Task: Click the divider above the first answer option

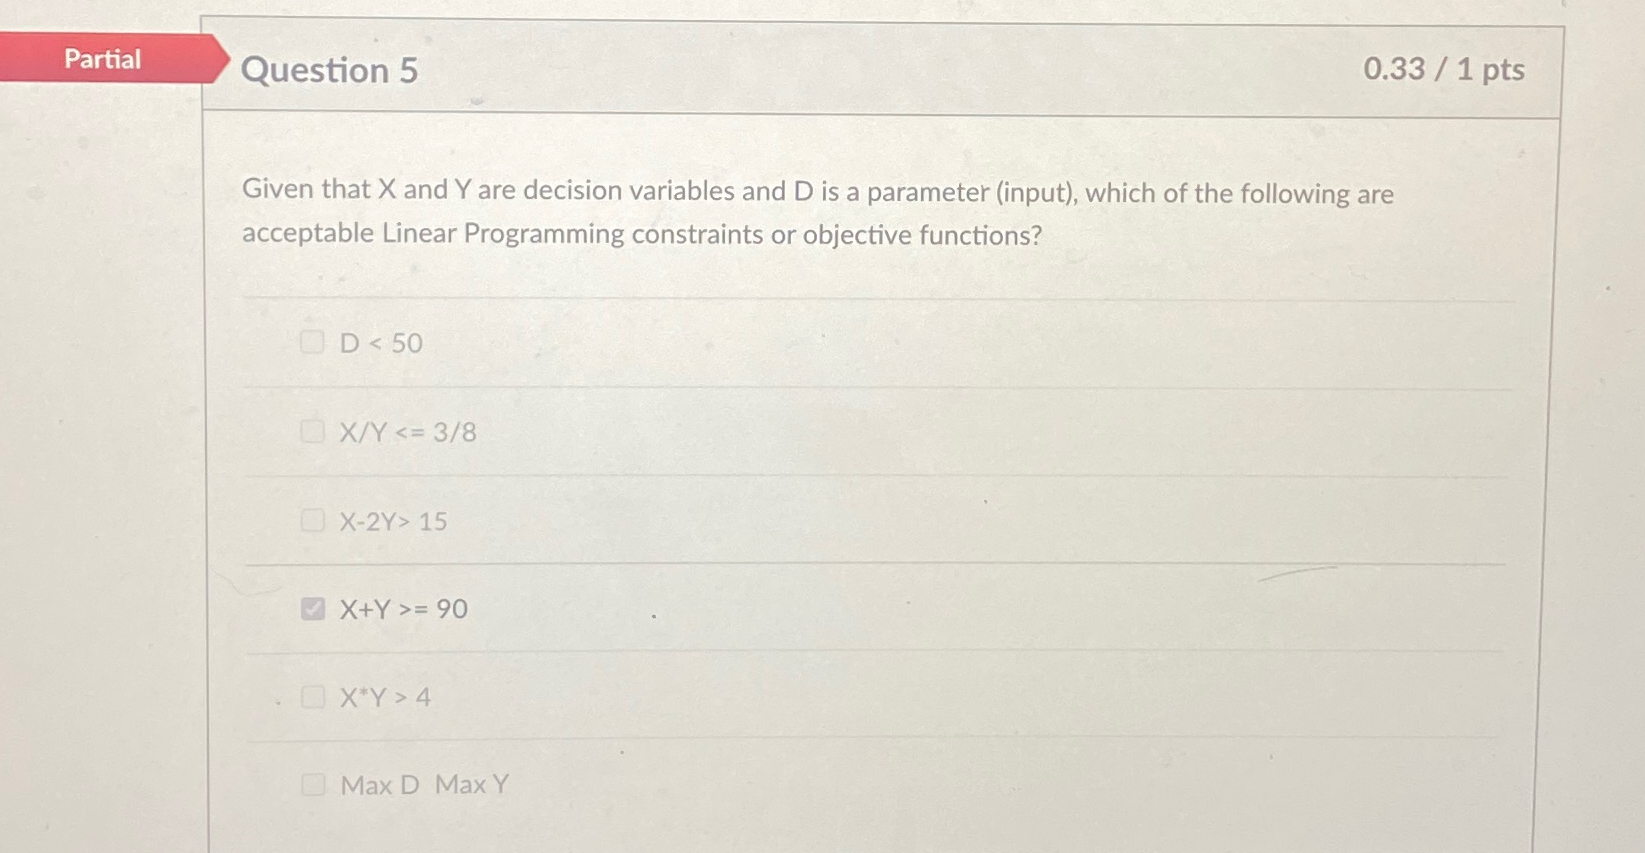Action: 878,297
